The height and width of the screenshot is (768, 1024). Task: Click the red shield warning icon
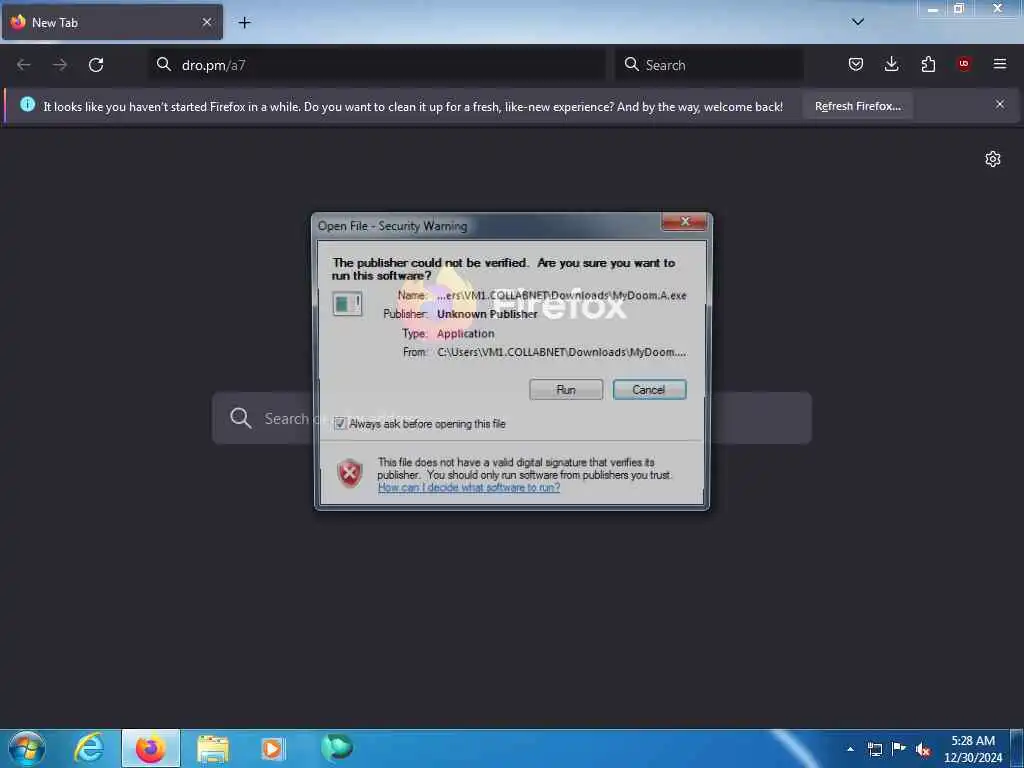(x=350, y=473)
